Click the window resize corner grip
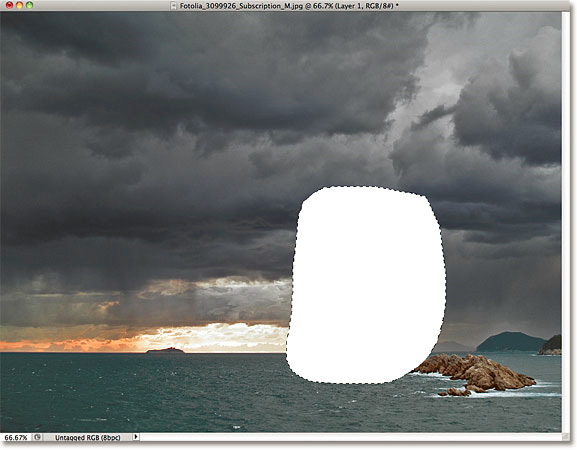 [x=566, y=437]
